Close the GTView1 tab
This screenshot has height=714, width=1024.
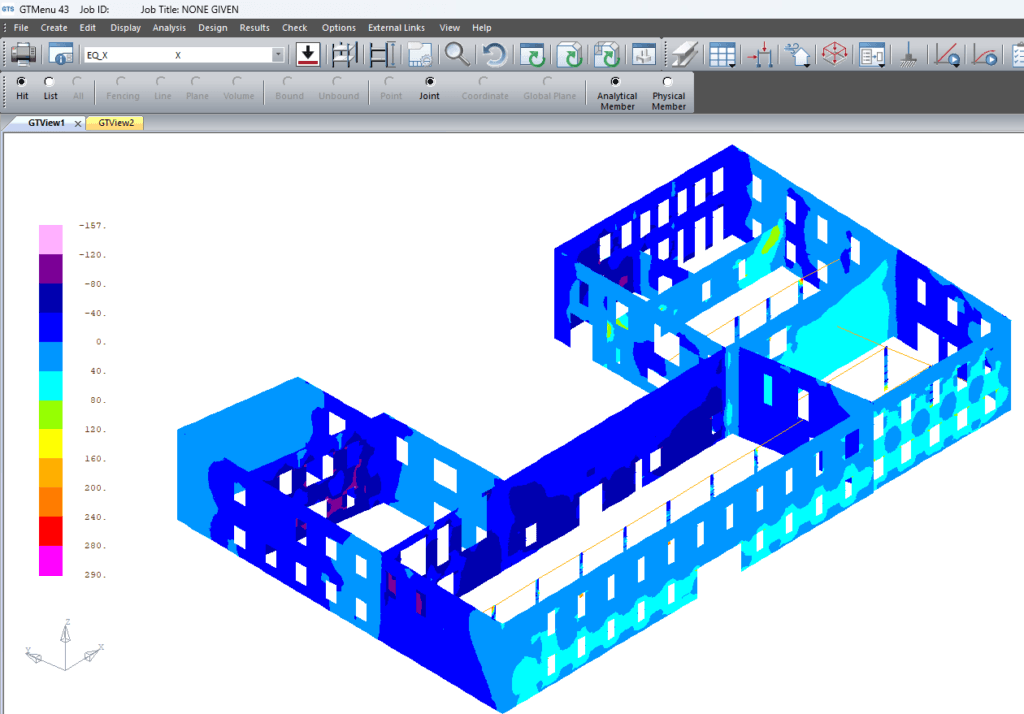click(78, 123)
